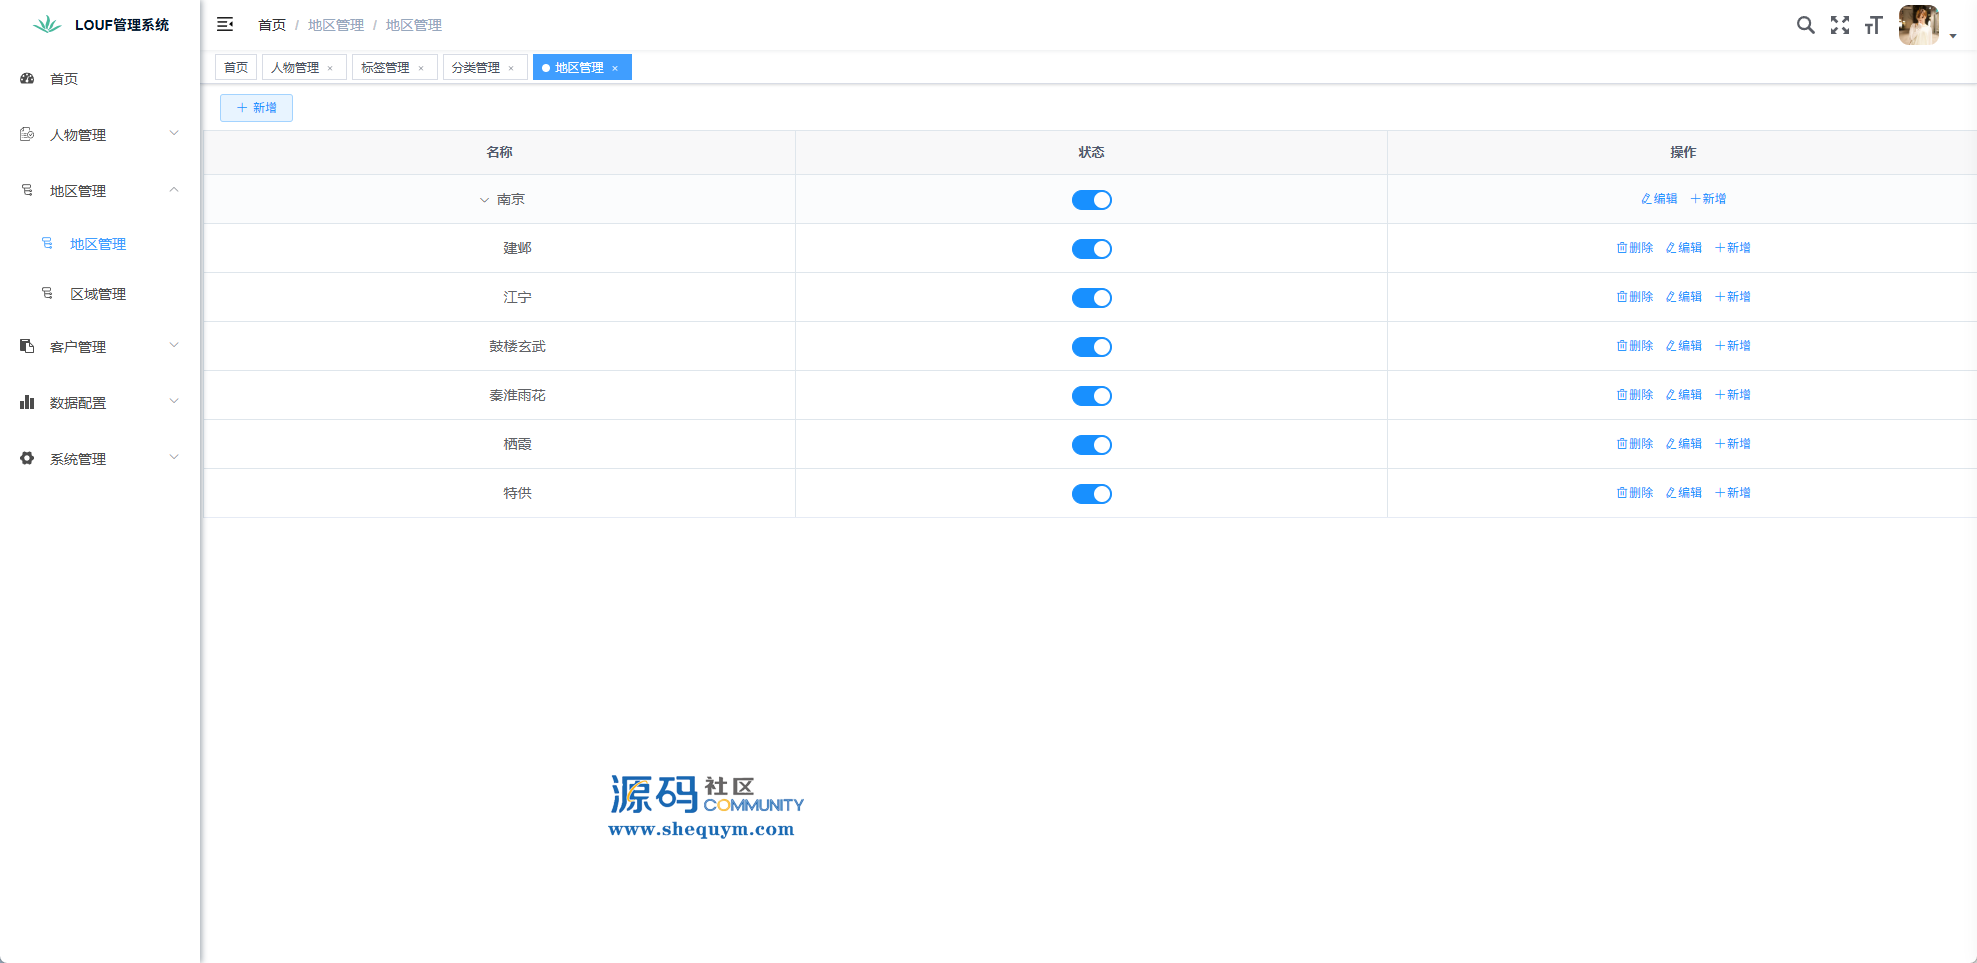The image size is (1977, 963).
Task: Open the user avatar menu
Action: click(x=1918, y=25)
